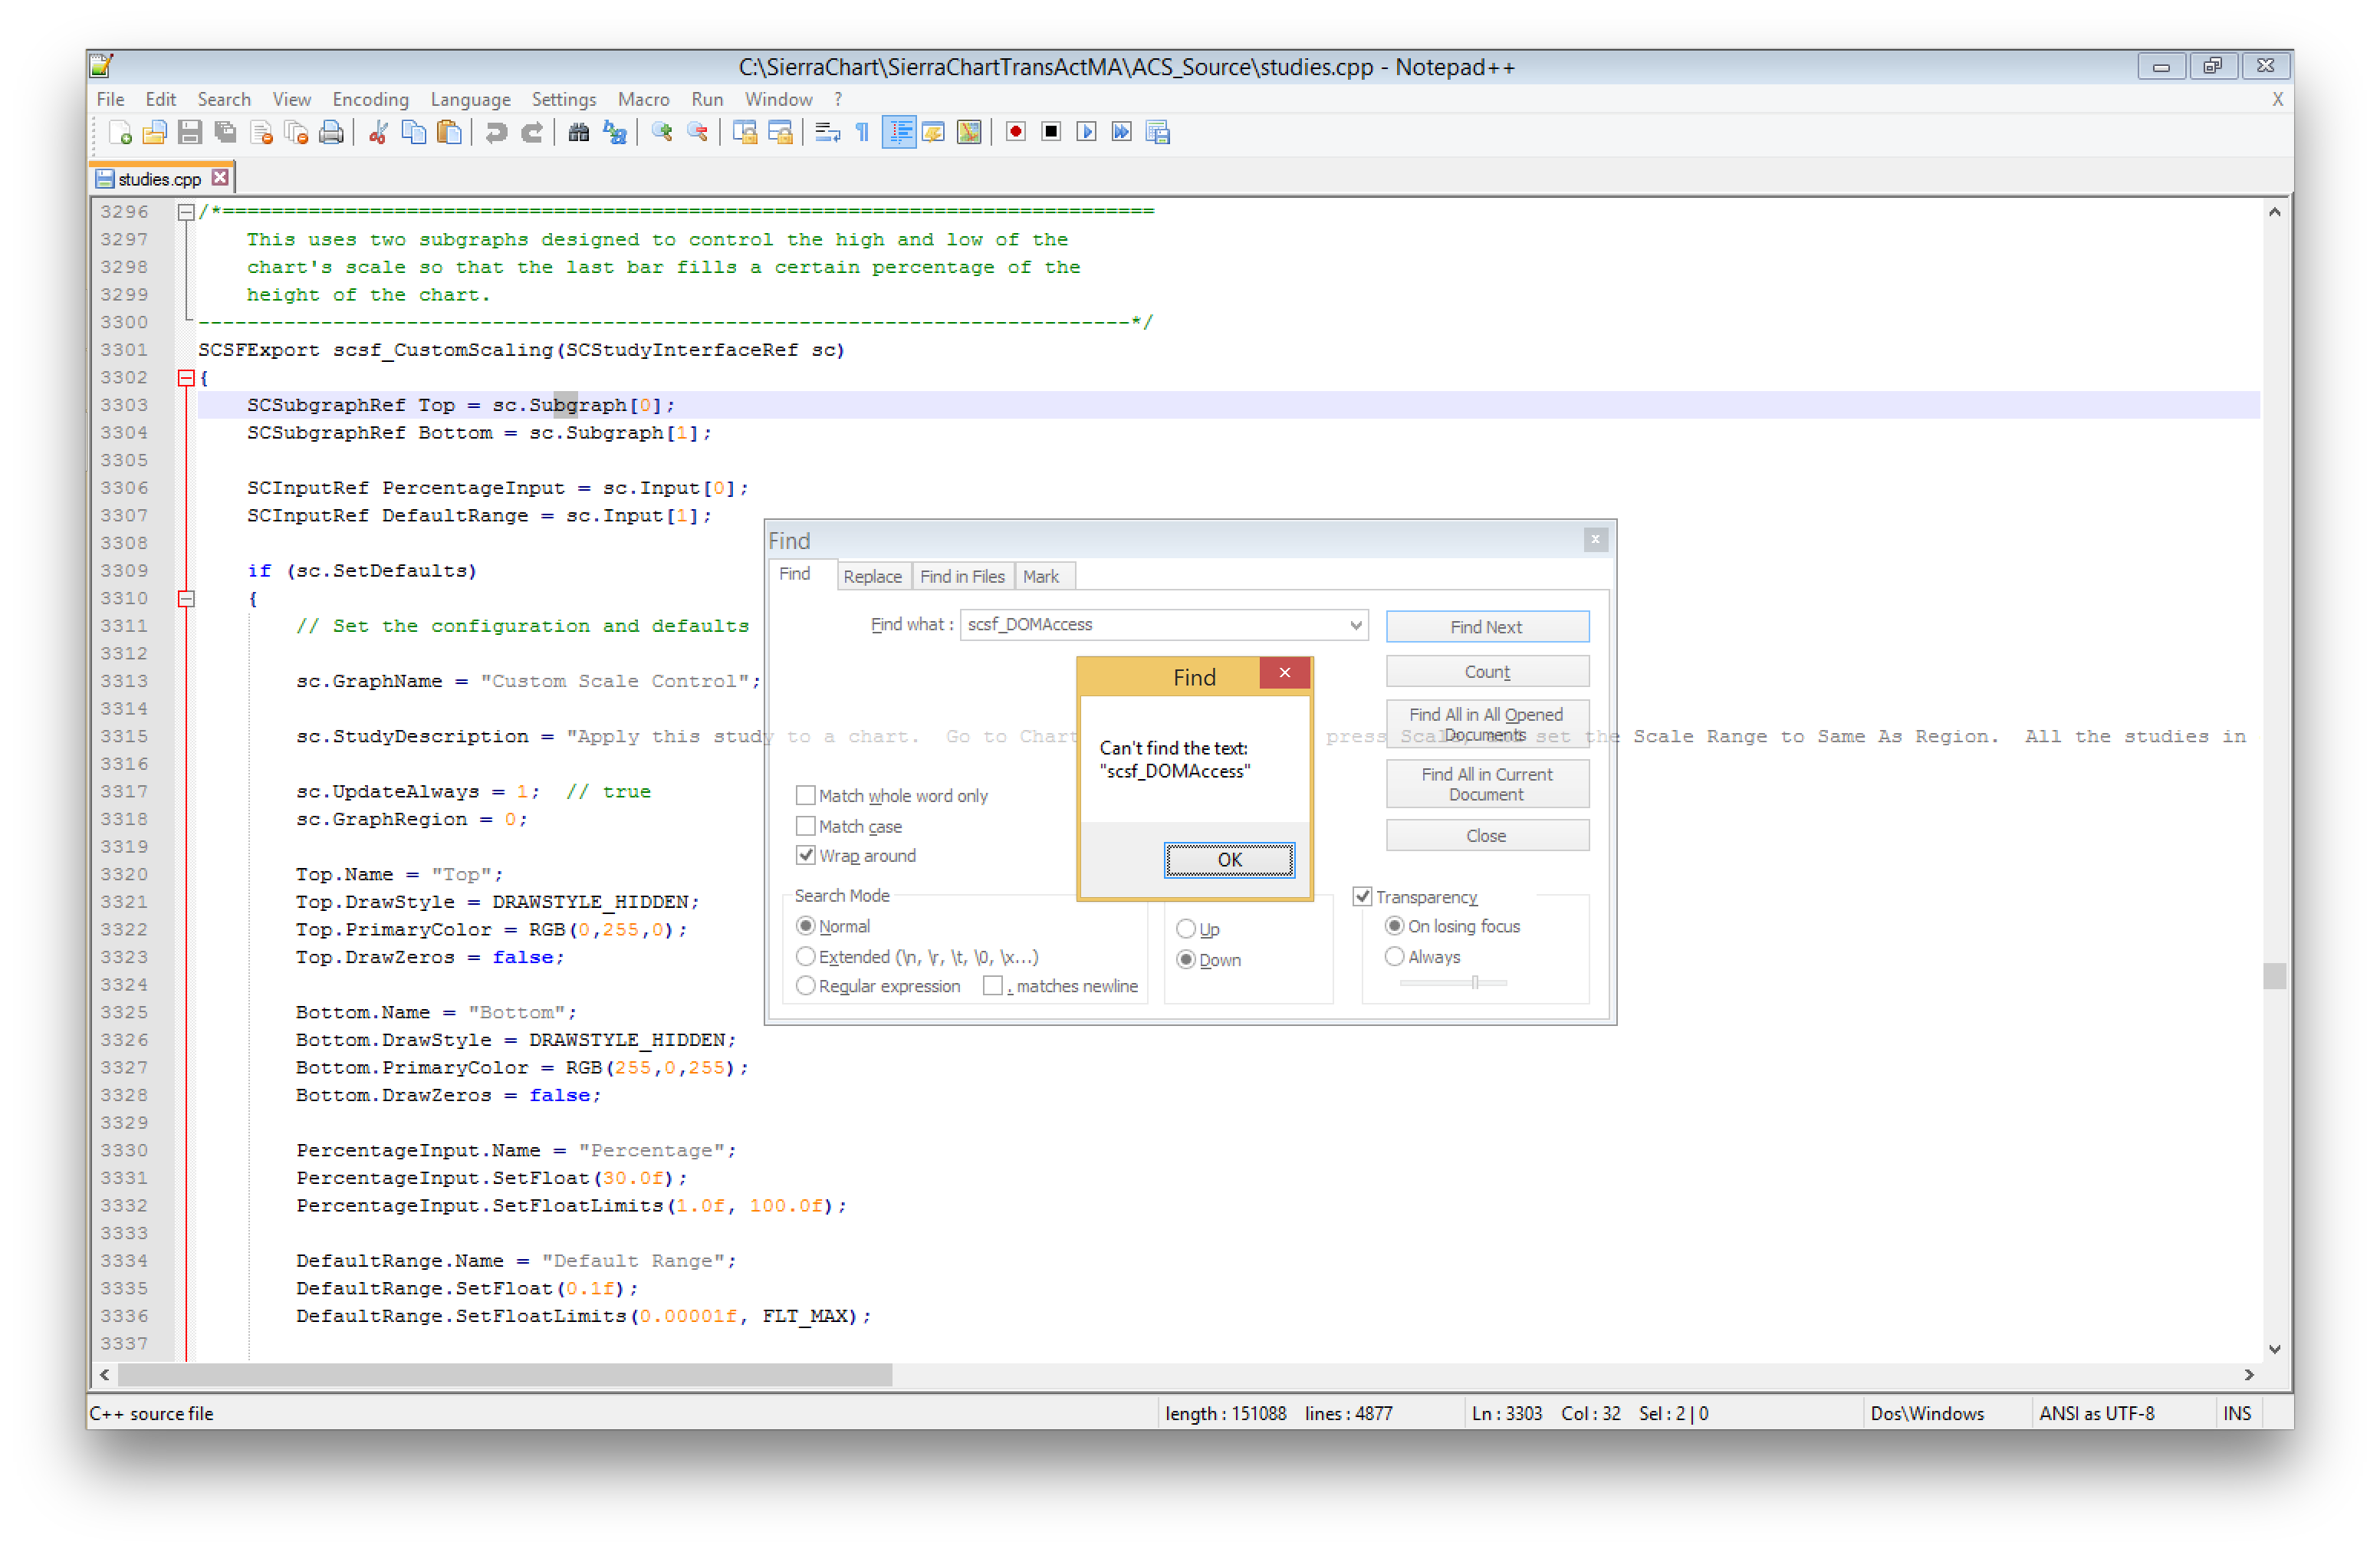Click the Copy toolbar icon
Viewport: 2380px width, 1552px height.
[414, 132]
